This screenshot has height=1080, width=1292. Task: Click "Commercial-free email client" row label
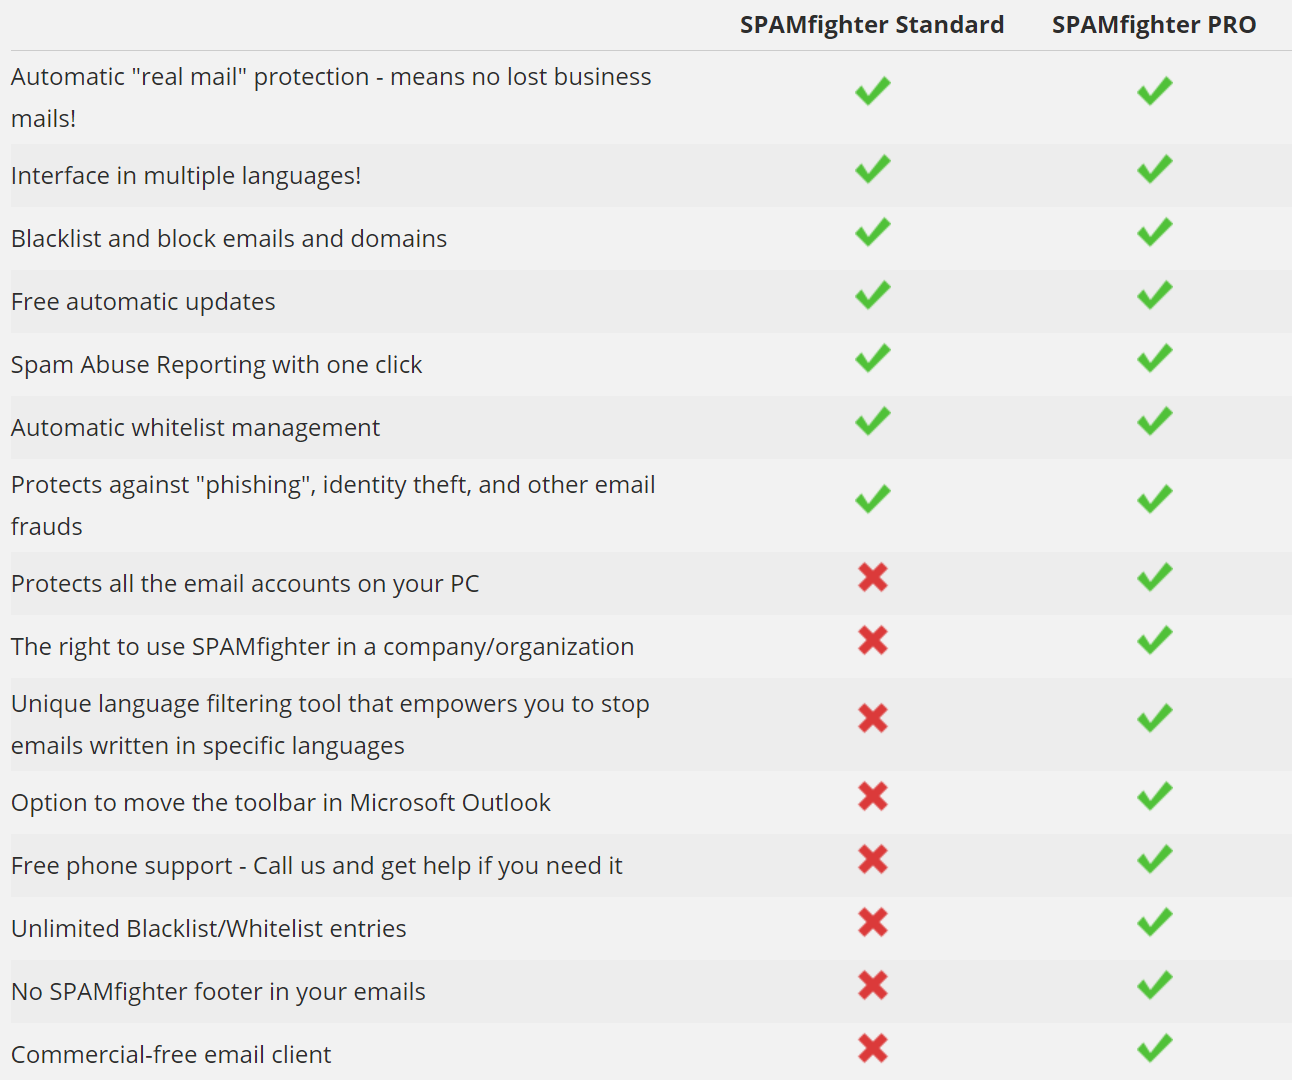coord(171,1055)
